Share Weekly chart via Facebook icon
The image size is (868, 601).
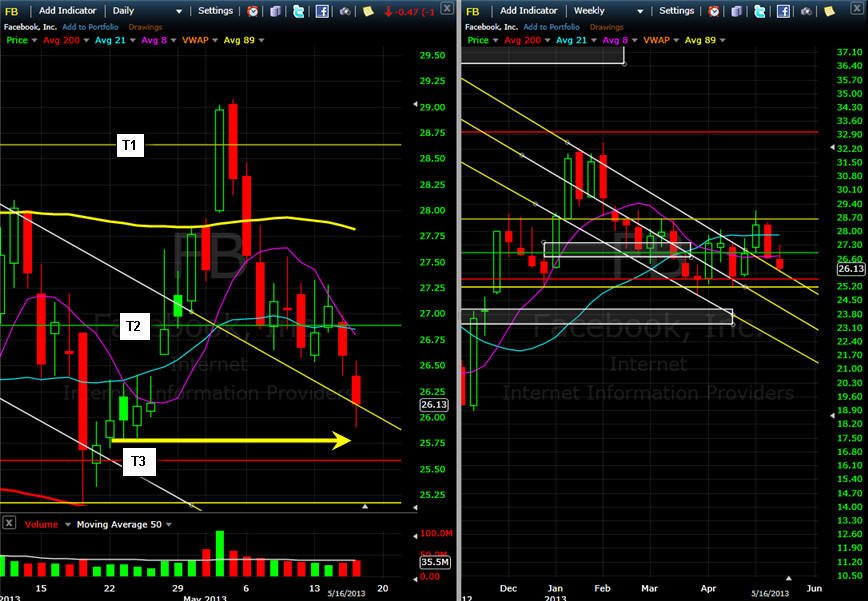(x=783, y=11)
